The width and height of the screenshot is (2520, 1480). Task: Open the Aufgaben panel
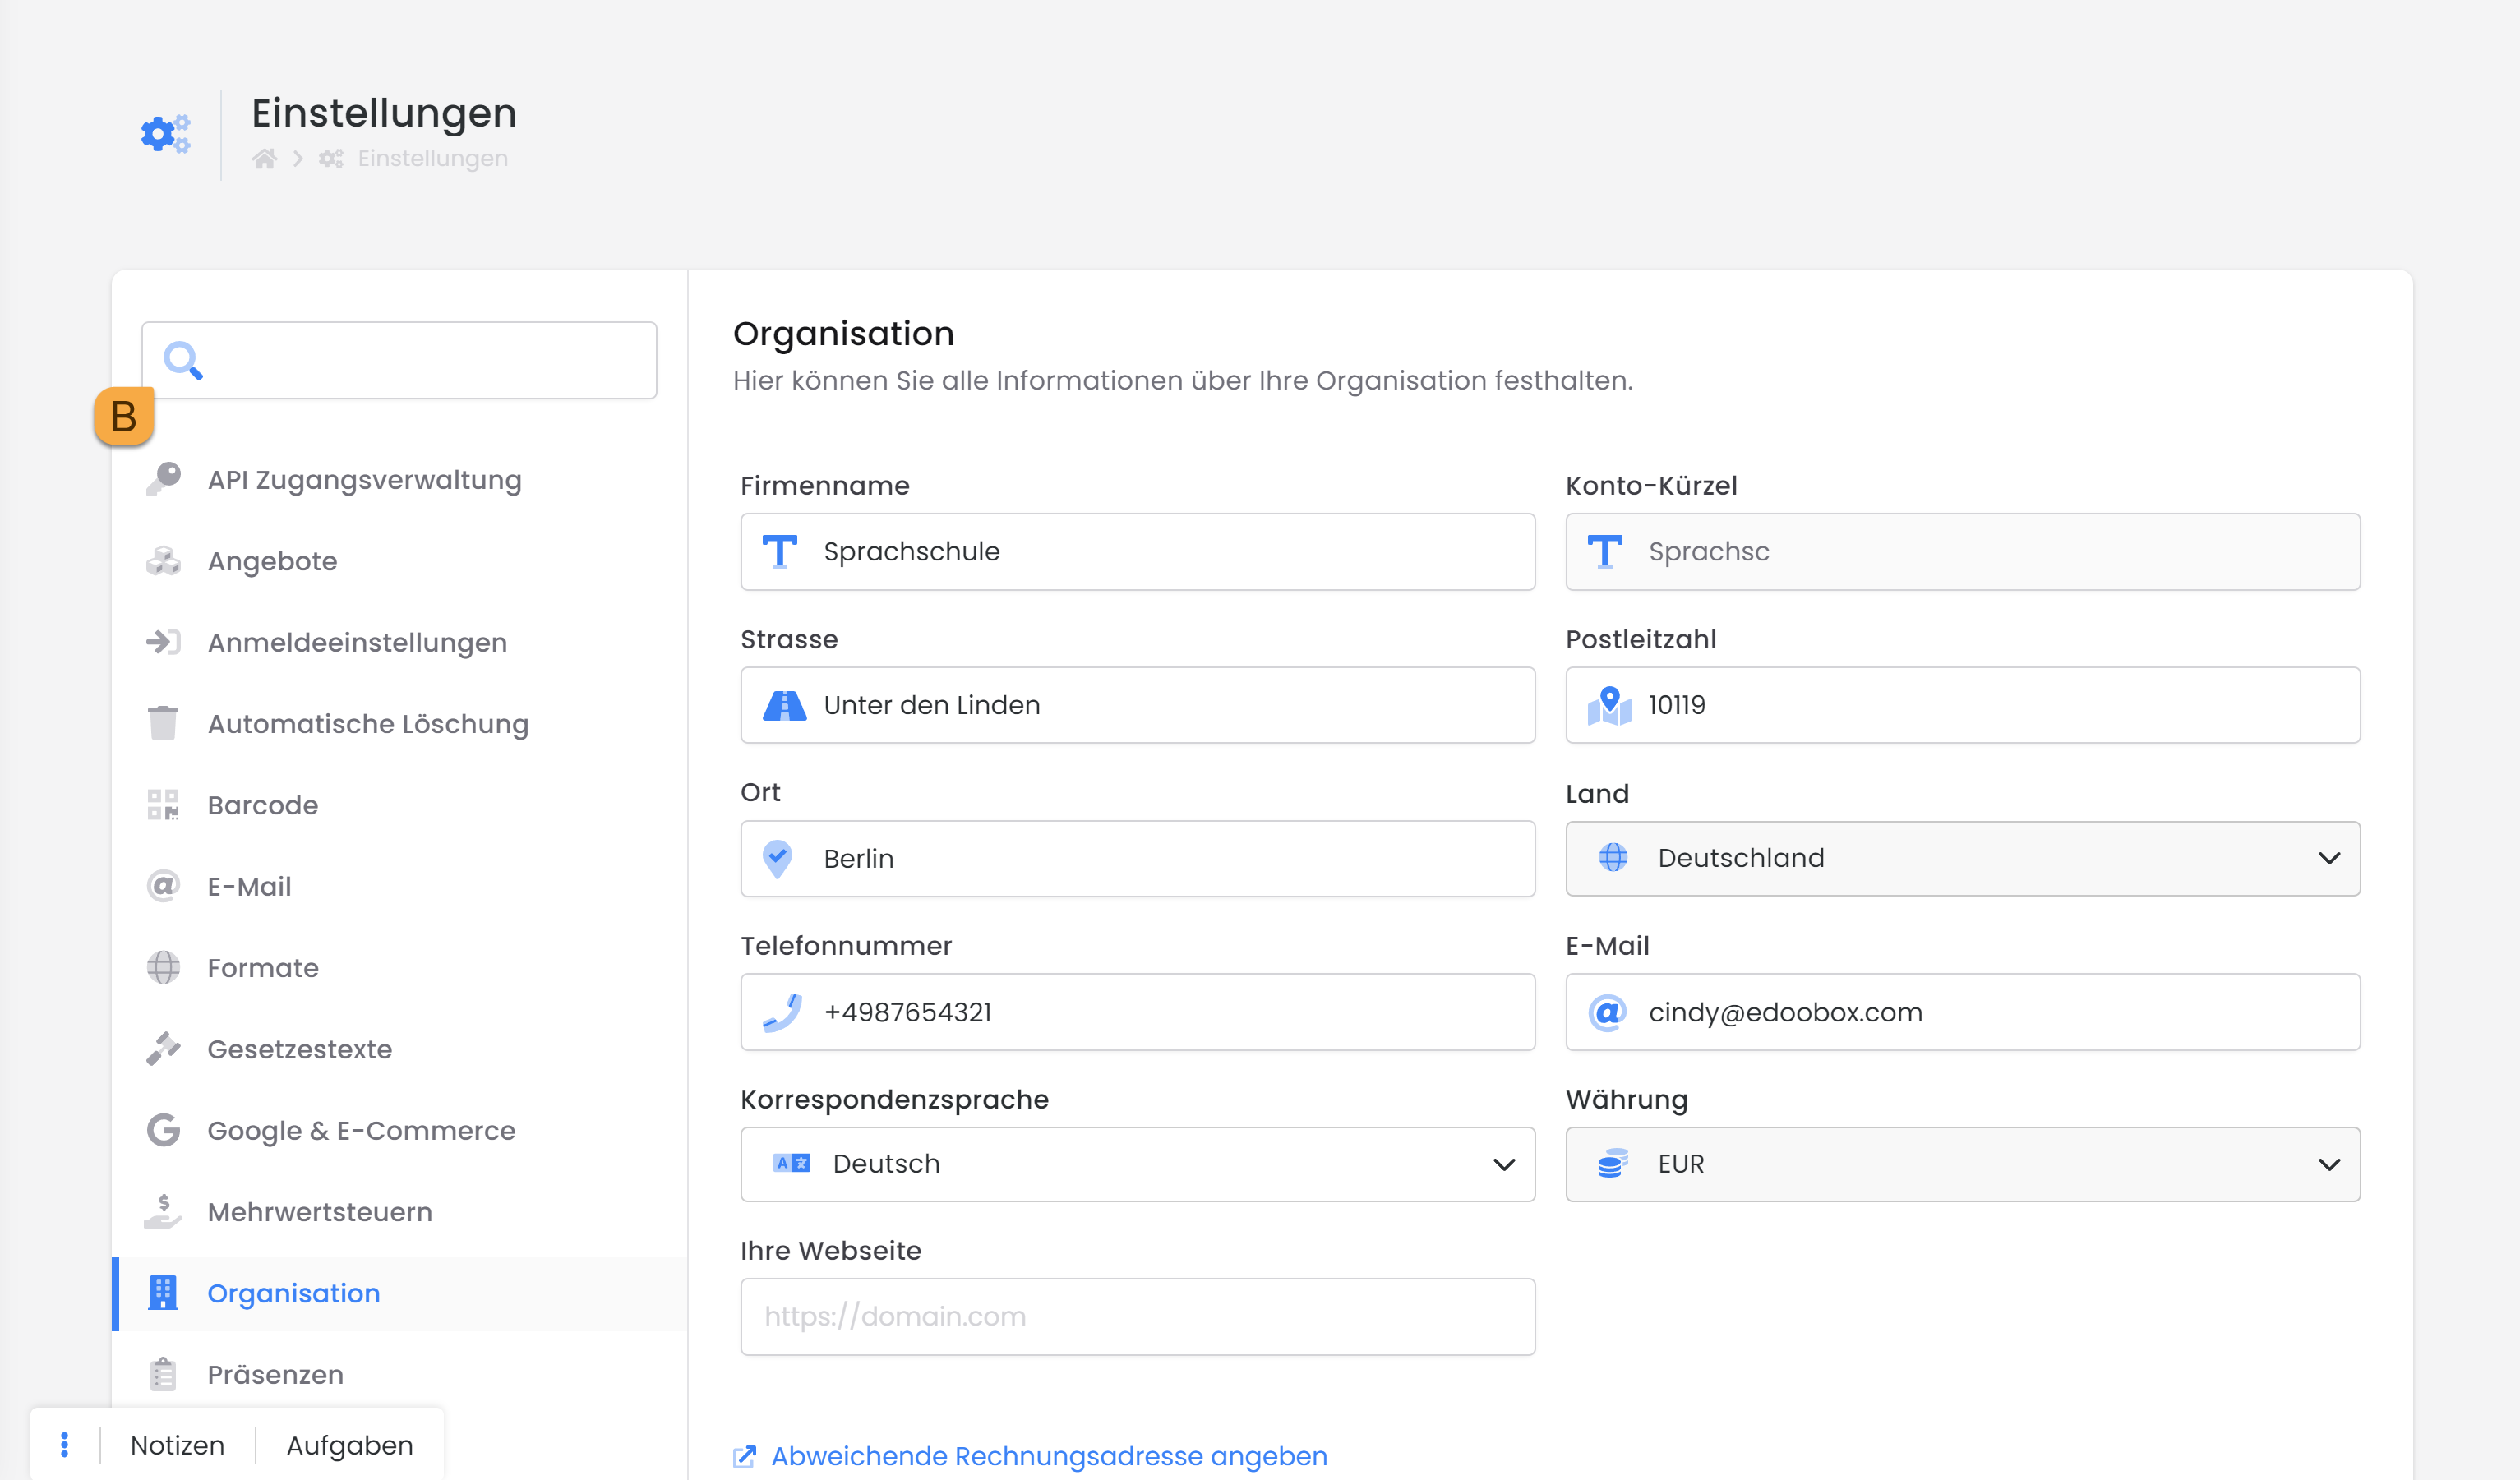click(349, 1445)
